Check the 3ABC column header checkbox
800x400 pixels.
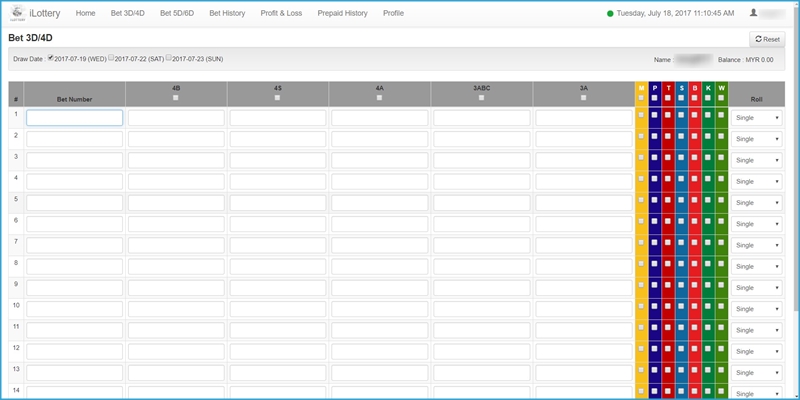click(481, 98)
